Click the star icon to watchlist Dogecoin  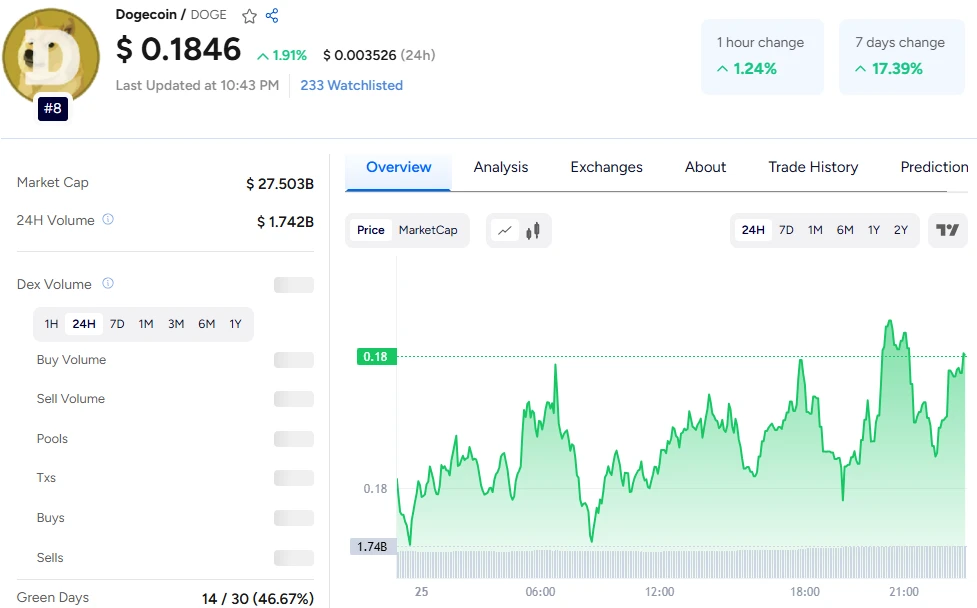pos(249,16)
